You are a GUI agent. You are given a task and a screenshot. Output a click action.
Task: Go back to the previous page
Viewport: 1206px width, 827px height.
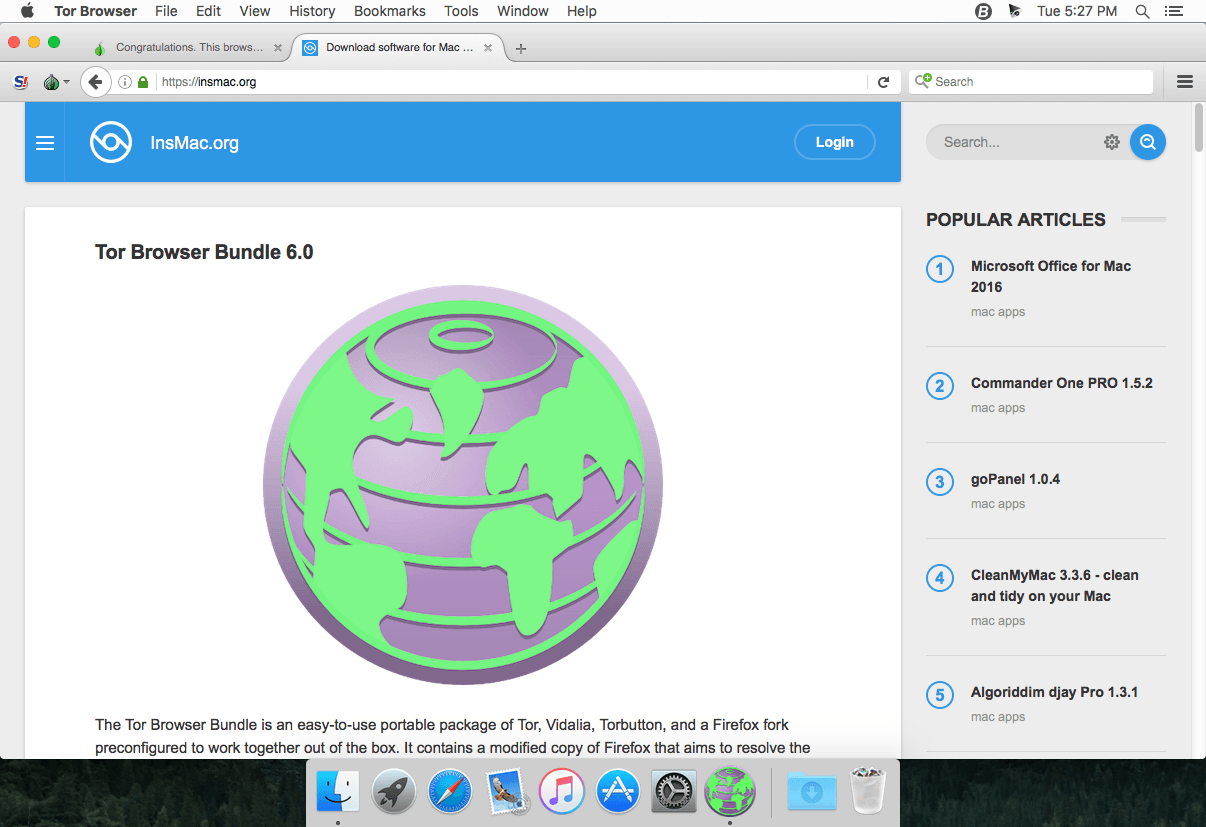95,82
